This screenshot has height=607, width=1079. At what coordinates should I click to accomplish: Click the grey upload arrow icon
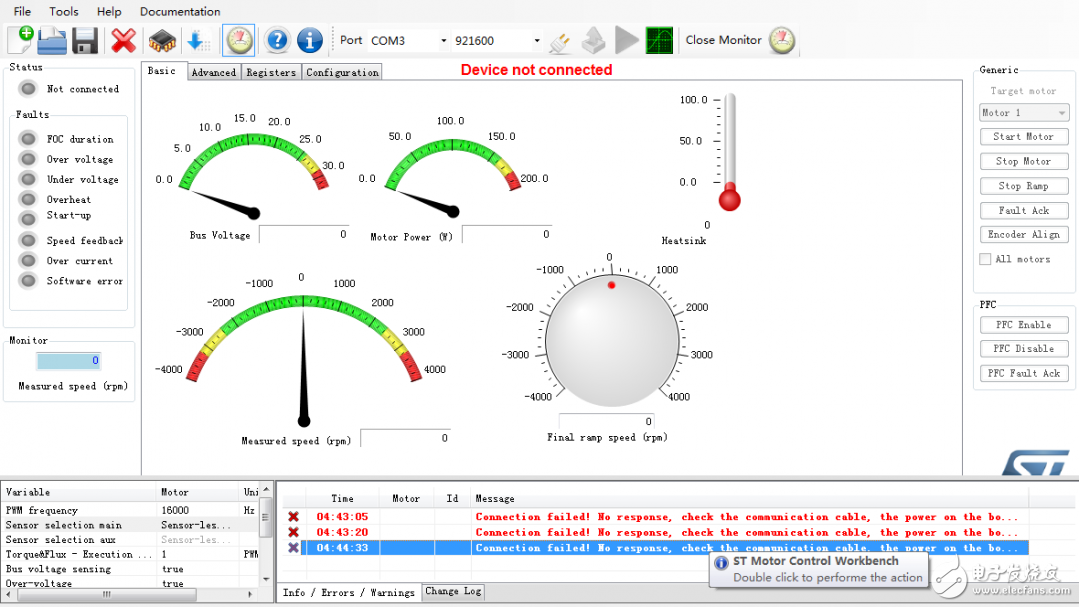click(x=593, y=41)
